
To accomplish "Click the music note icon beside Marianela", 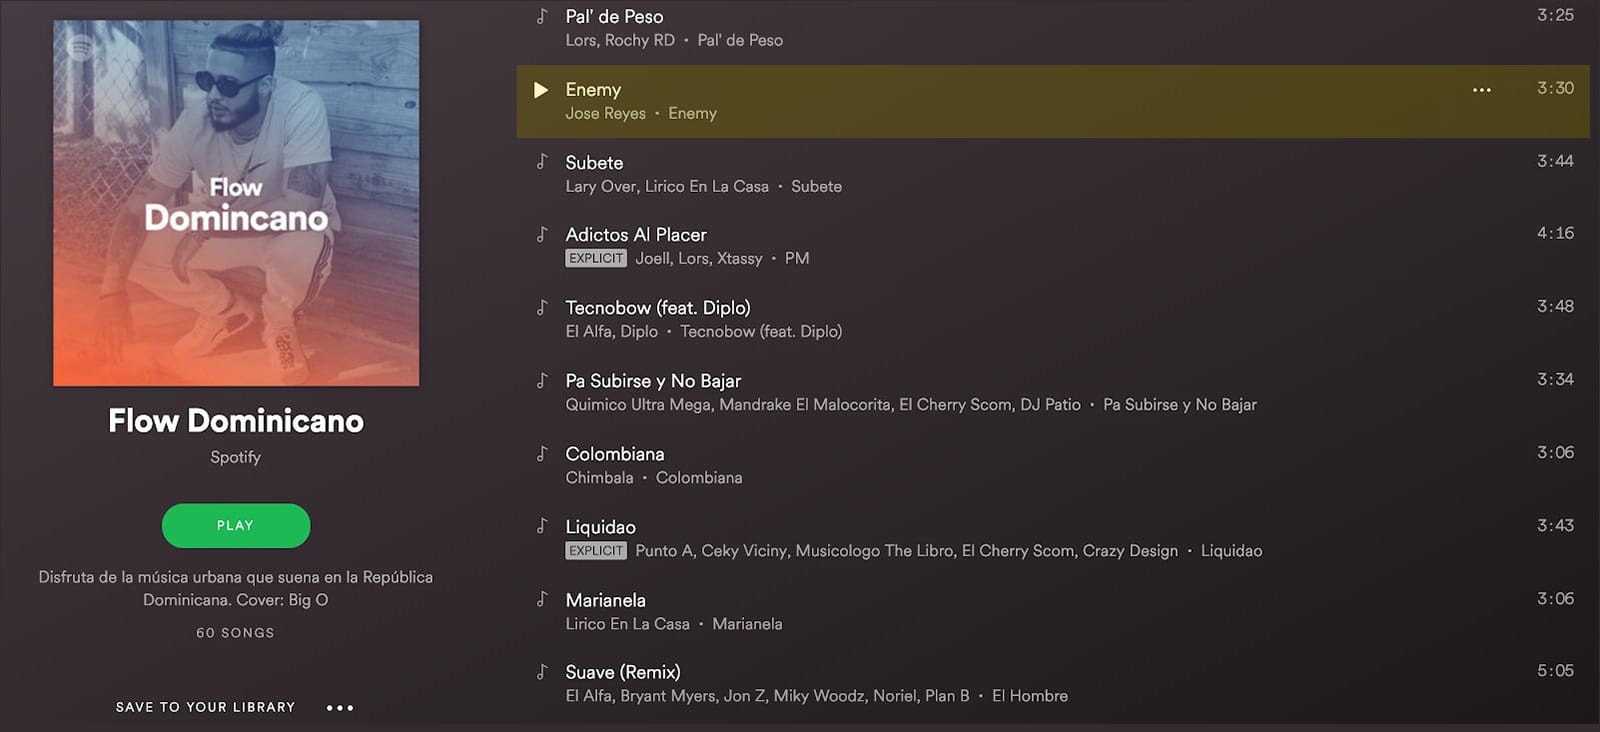I will tap(542, 600).
